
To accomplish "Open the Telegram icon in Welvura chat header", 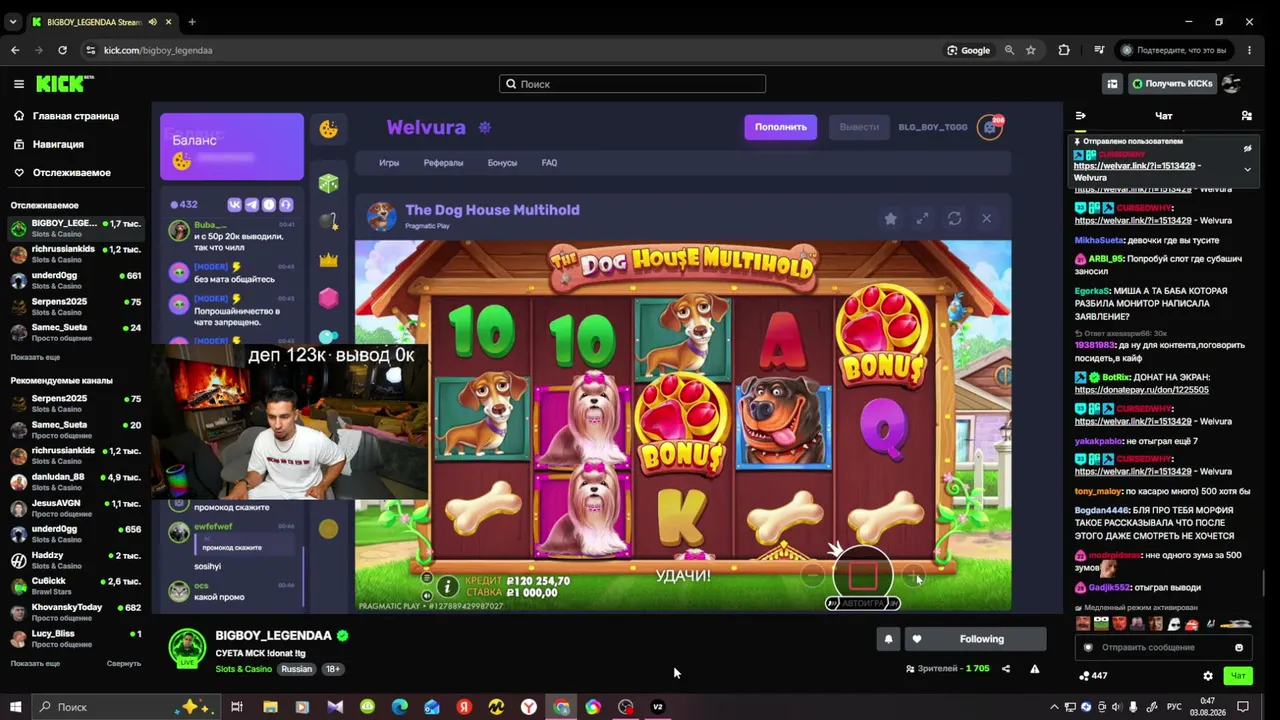I will (x=252, y=205).
